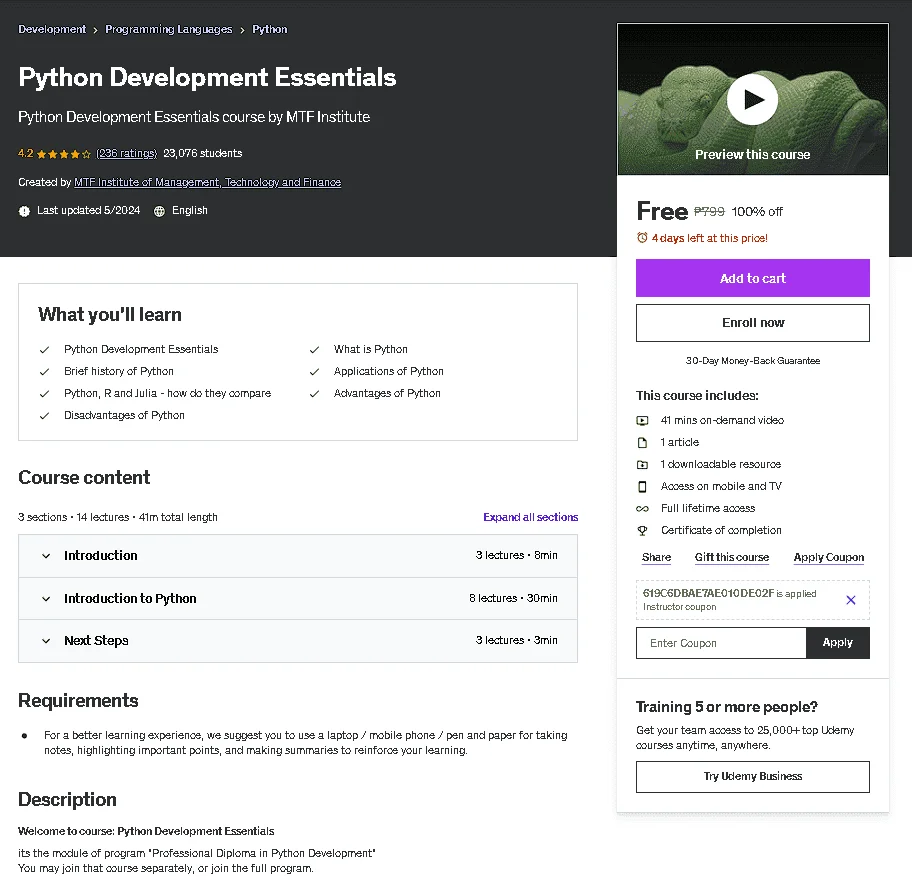The height and width of the screenshot is (895, 912).
Task: Click the Introduction section title
Action: pos(101,555)
